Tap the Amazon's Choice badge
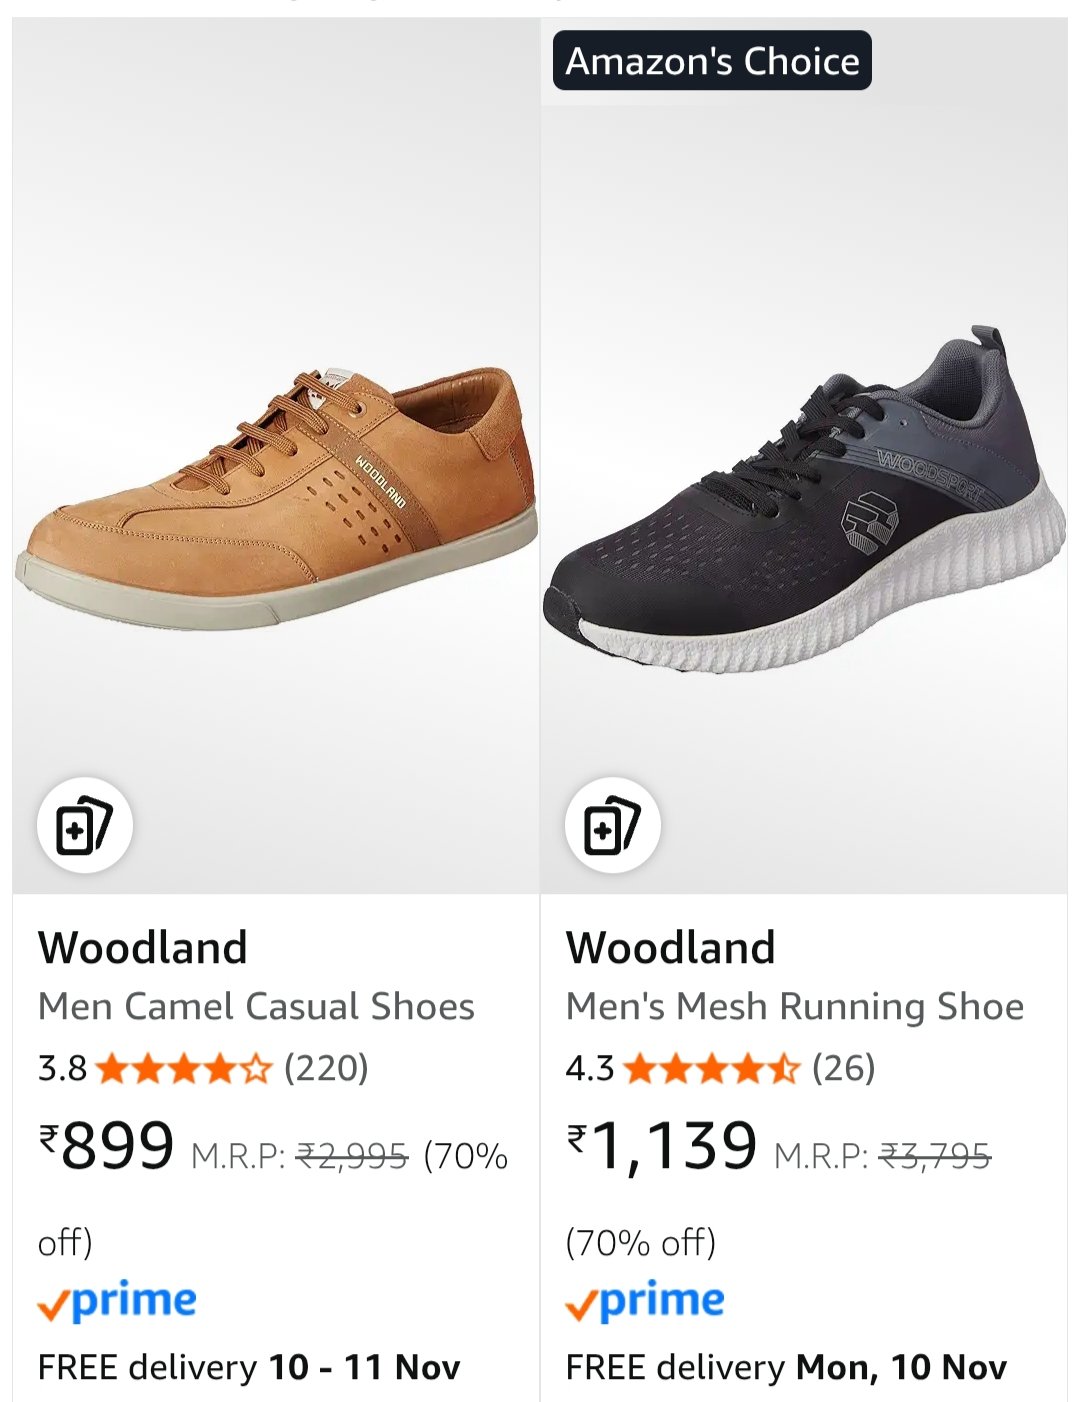Image resolution: width=1080 pixels, height=1402 pixels. (712, 61)
